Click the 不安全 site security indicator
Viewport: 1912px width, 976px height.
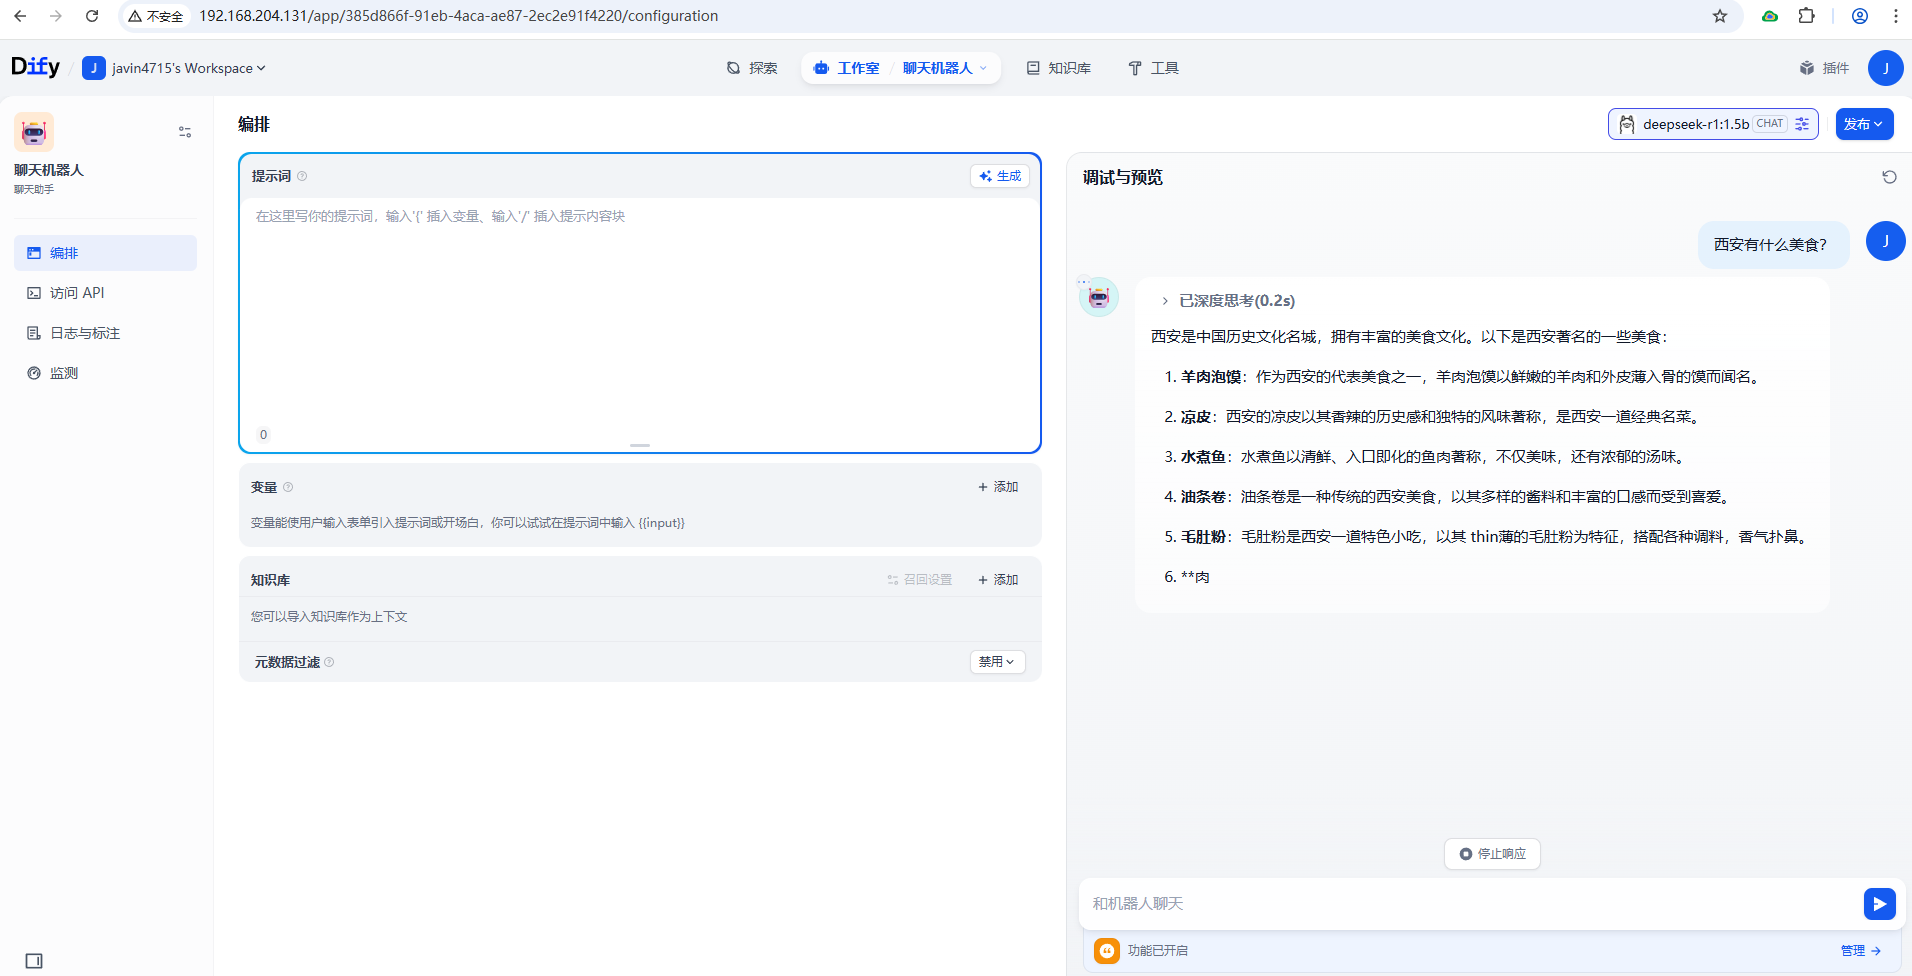[x=155, y=16]
